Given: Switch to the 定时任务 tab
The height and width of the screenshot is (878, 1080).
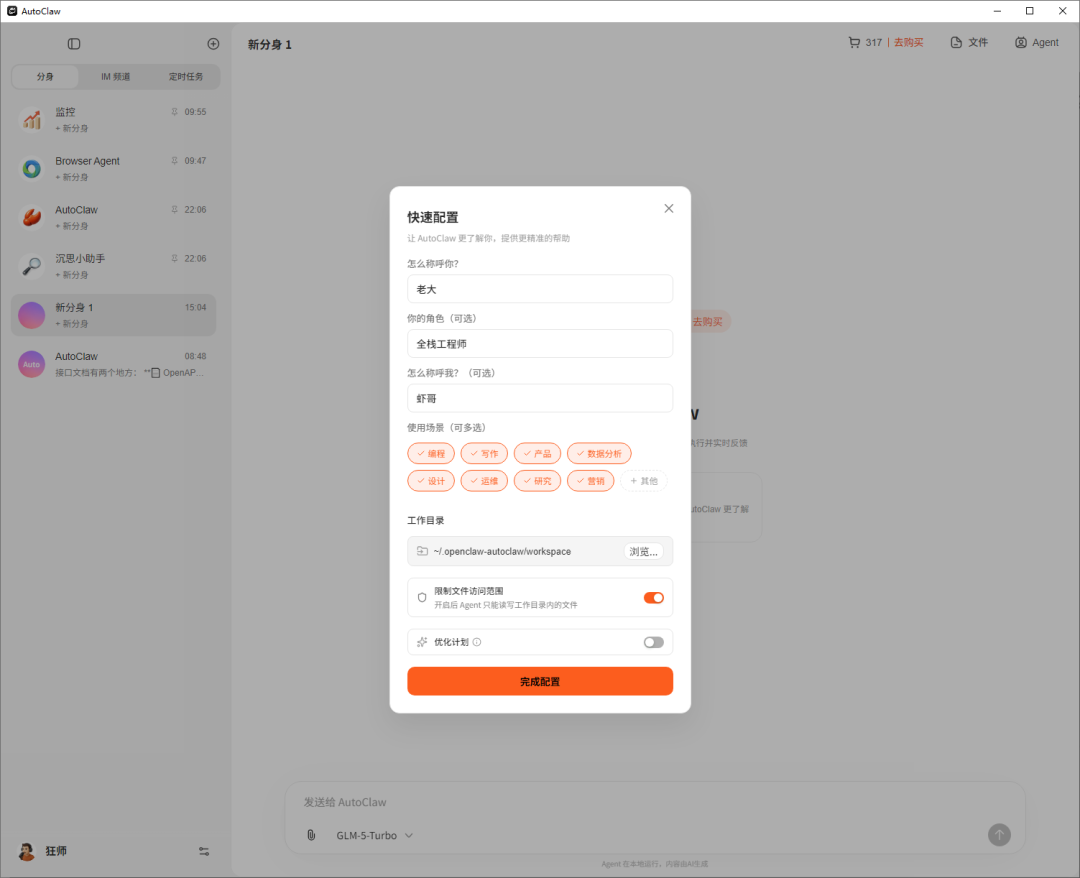Looking at the screenshot, I should tap(186, 76).
